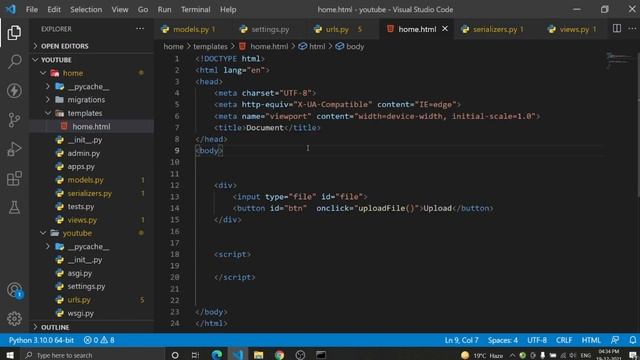Open the Run menu
This screenshot has width=640, height=360.
point(164,9)
